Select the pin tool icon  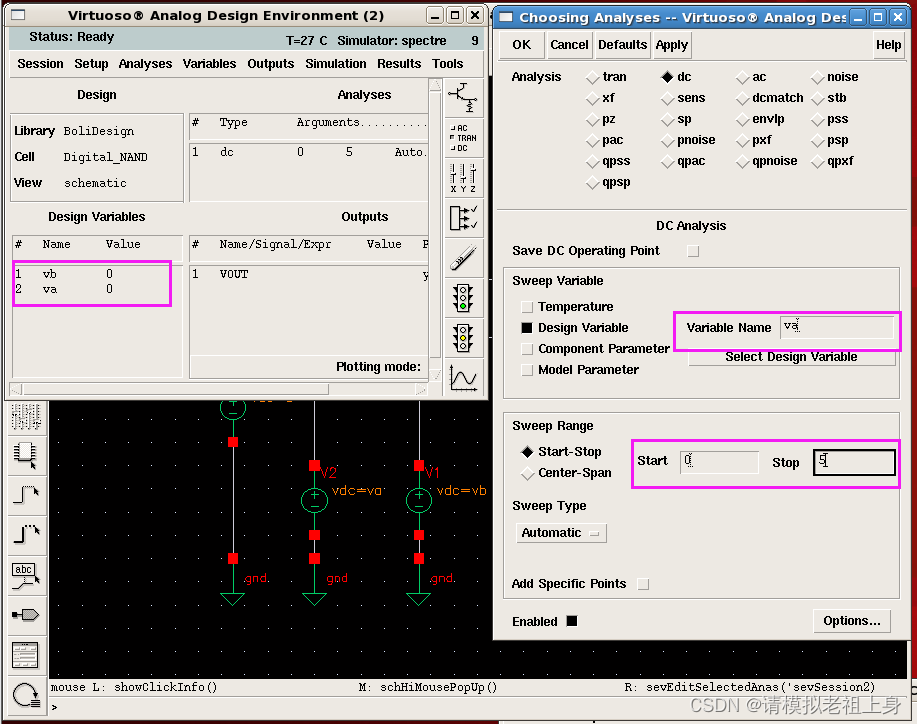point(26,615)
